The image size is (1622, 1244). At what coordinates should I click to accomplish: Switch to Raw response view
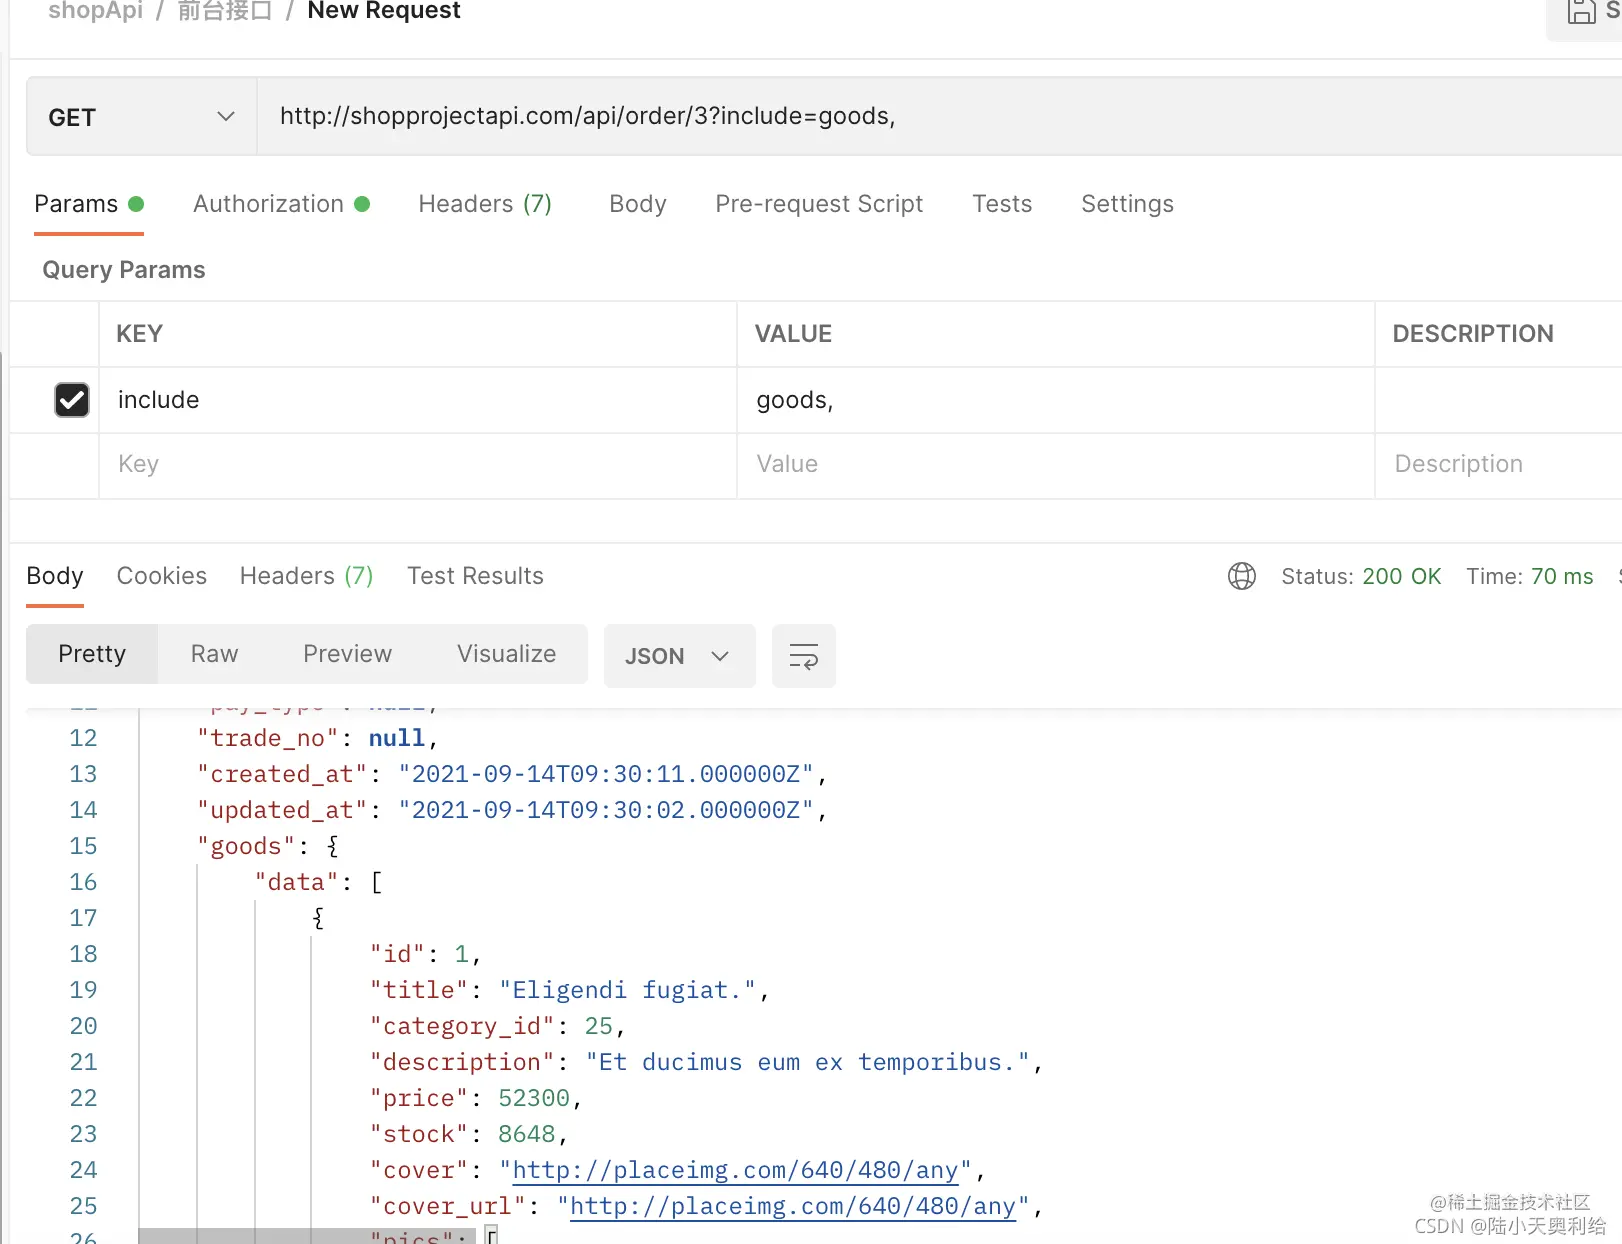point(215,654)
